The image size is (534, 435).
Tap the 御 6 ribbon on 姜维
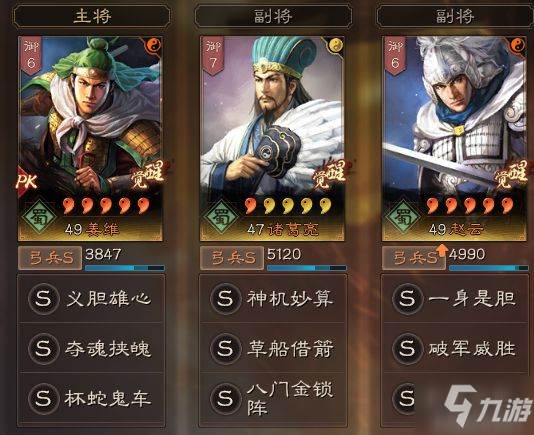click(31, 55)
